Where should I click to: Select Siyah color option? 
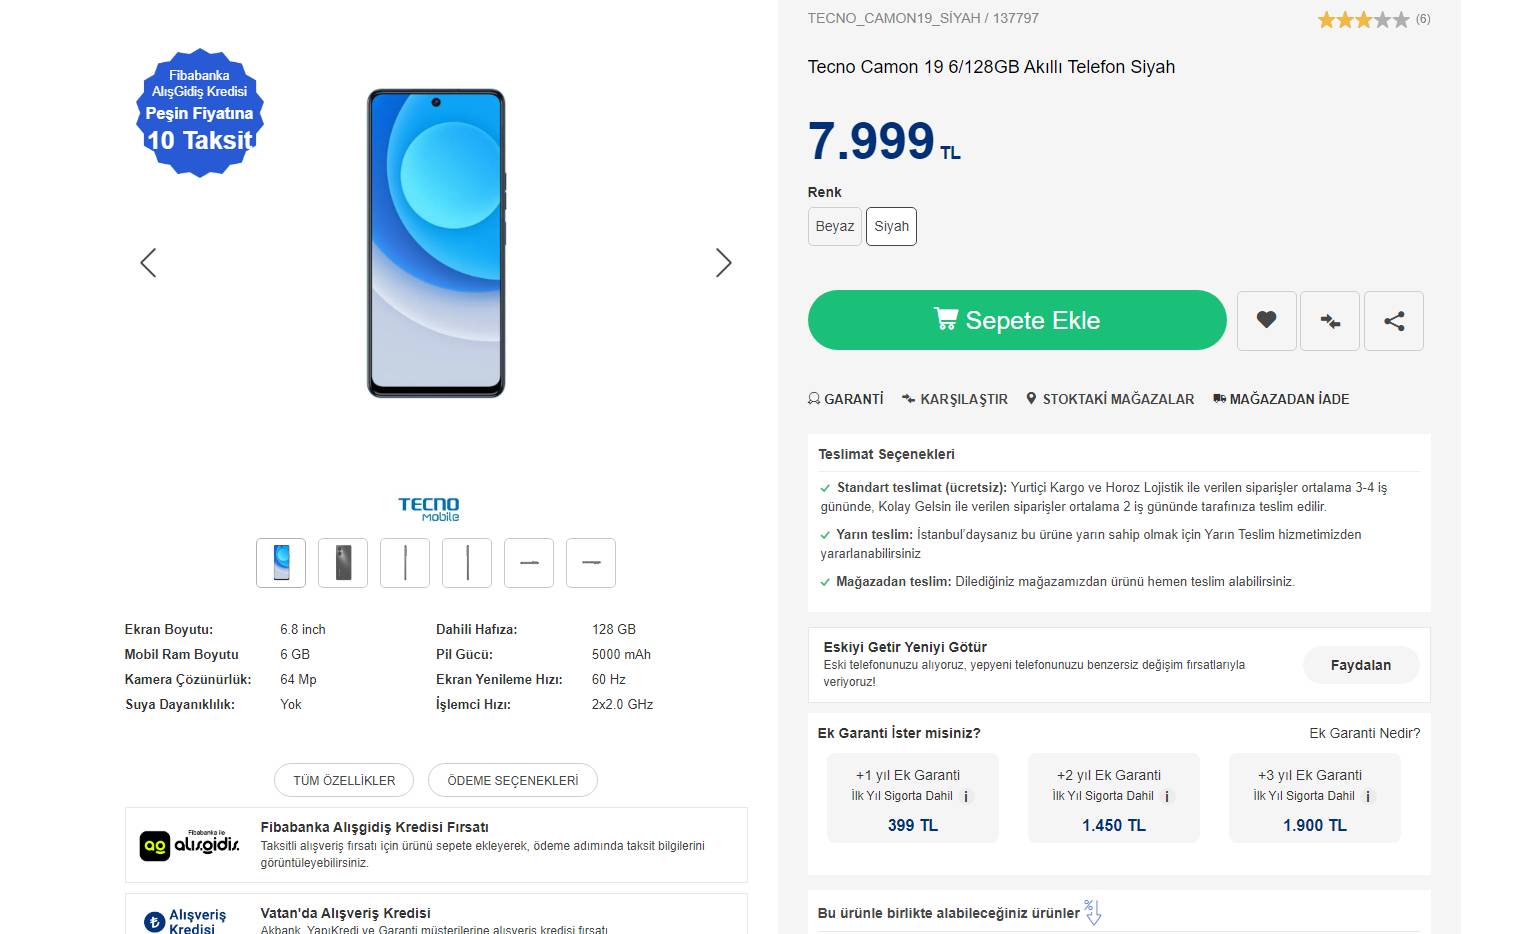pyautogui.click(x=891, y=226)
